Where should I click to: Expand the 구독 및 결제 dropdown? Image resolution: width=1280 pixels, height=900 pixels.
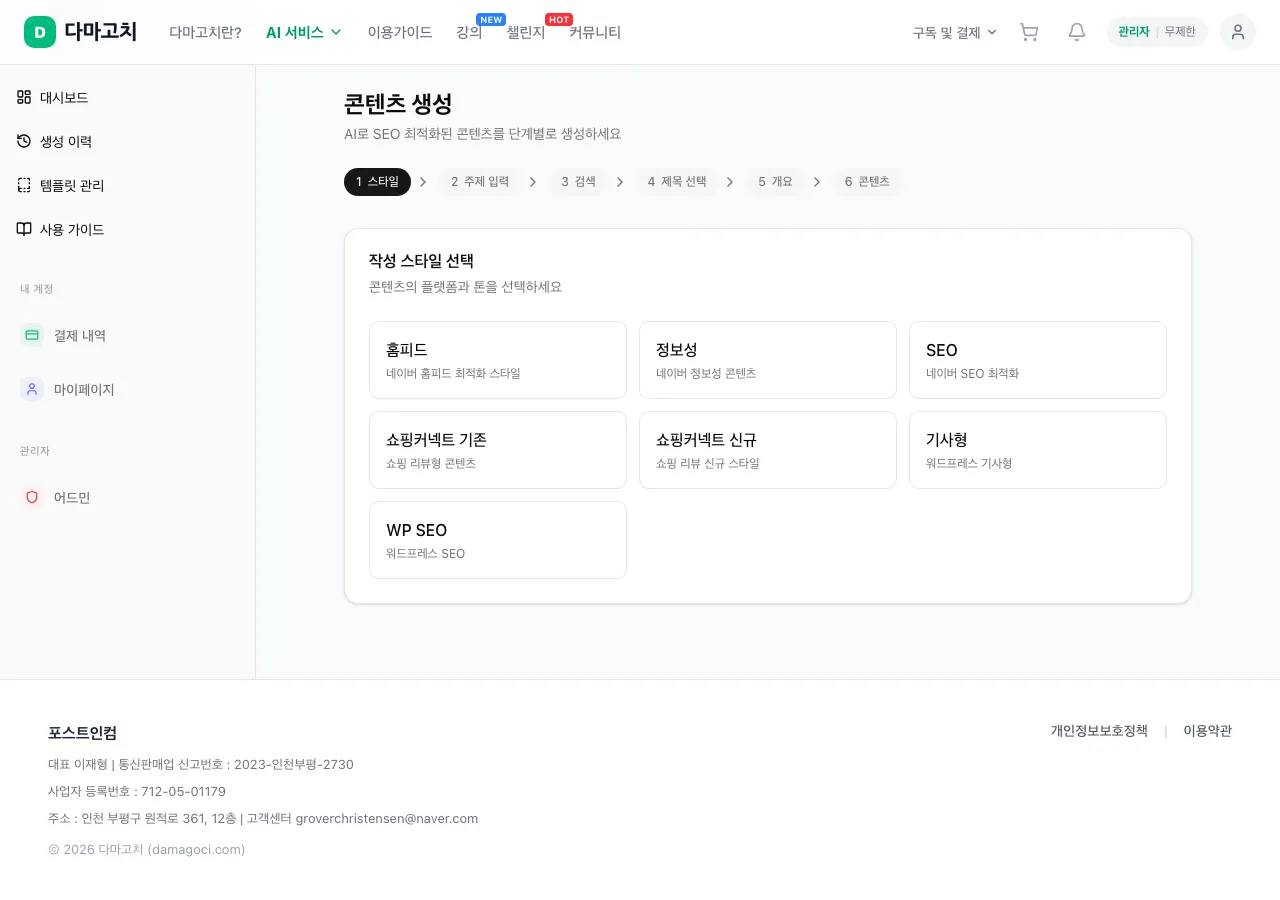[955, 32]
